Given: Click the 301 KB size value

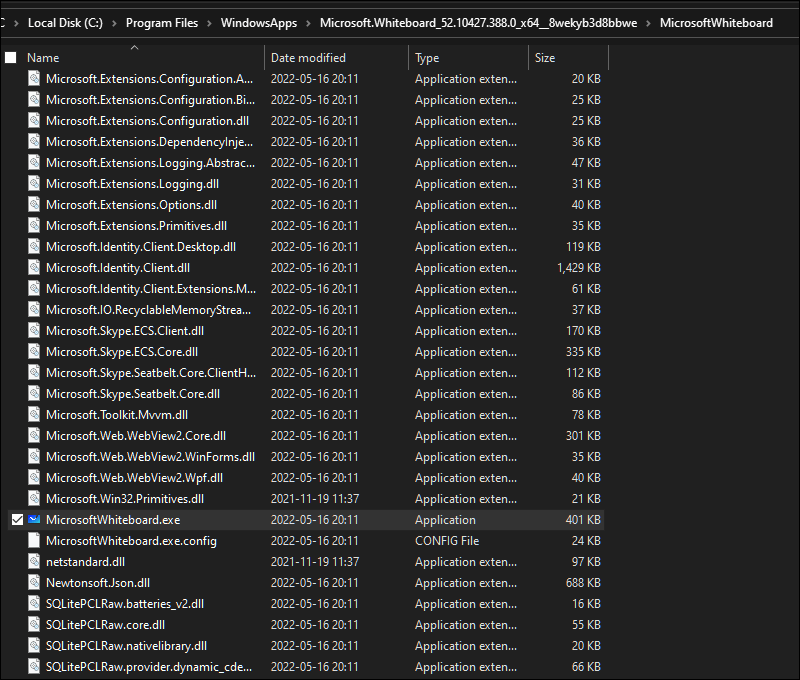Looking at the screenshot, I should [583, 436].
